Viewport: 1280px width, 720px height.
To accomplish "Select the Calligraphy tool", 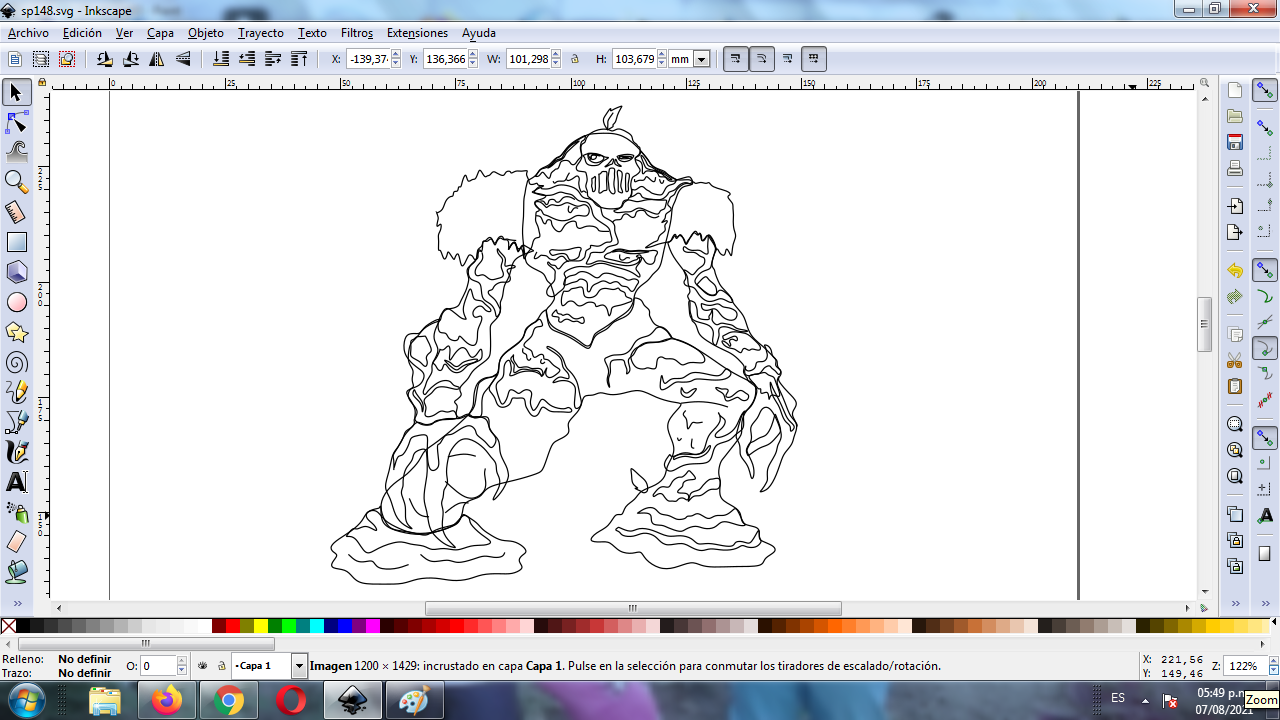I will (x=16, y=452).
